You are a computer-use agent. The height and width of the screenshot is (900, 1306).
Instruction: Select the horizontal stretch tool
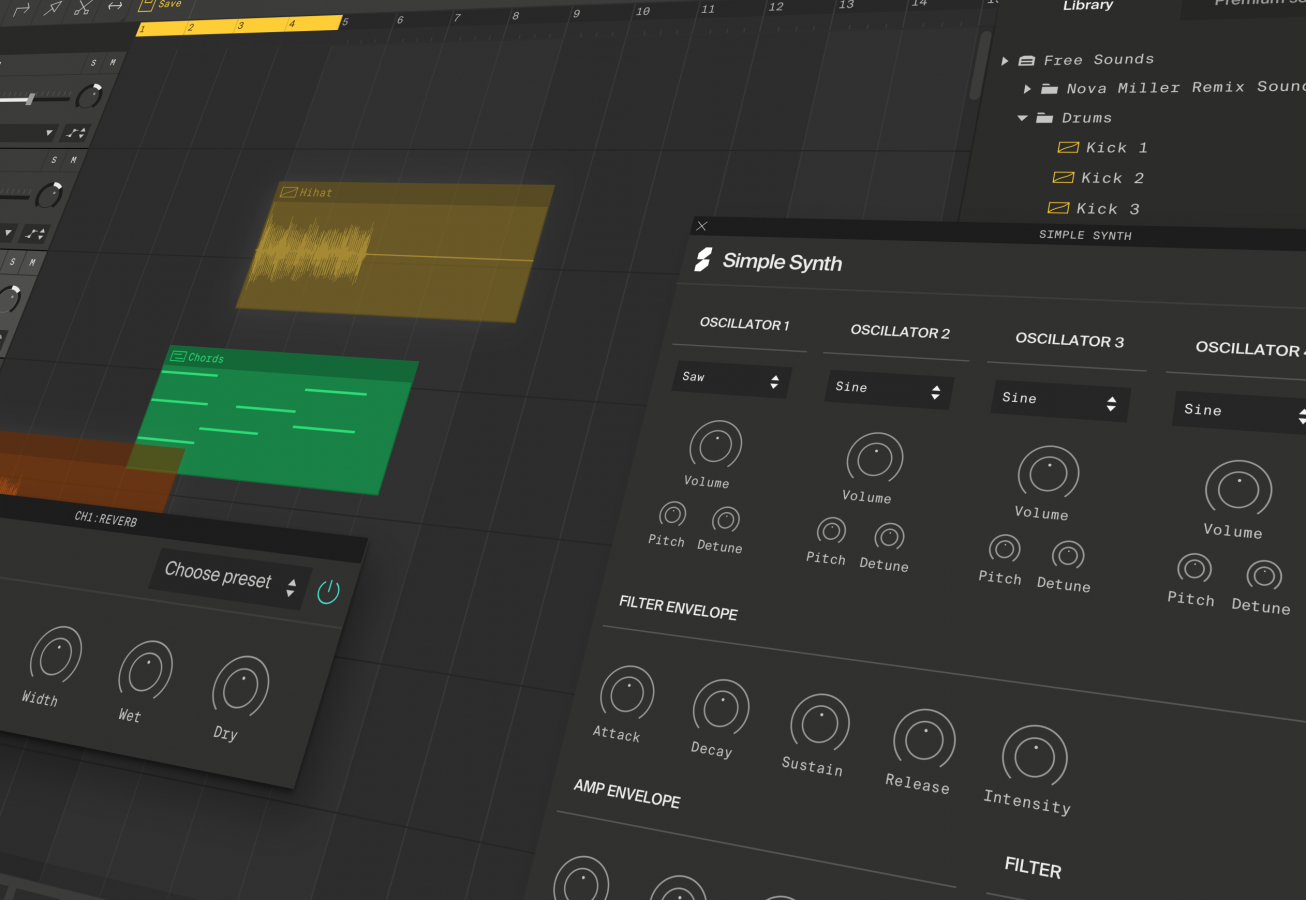coord(114,6)
